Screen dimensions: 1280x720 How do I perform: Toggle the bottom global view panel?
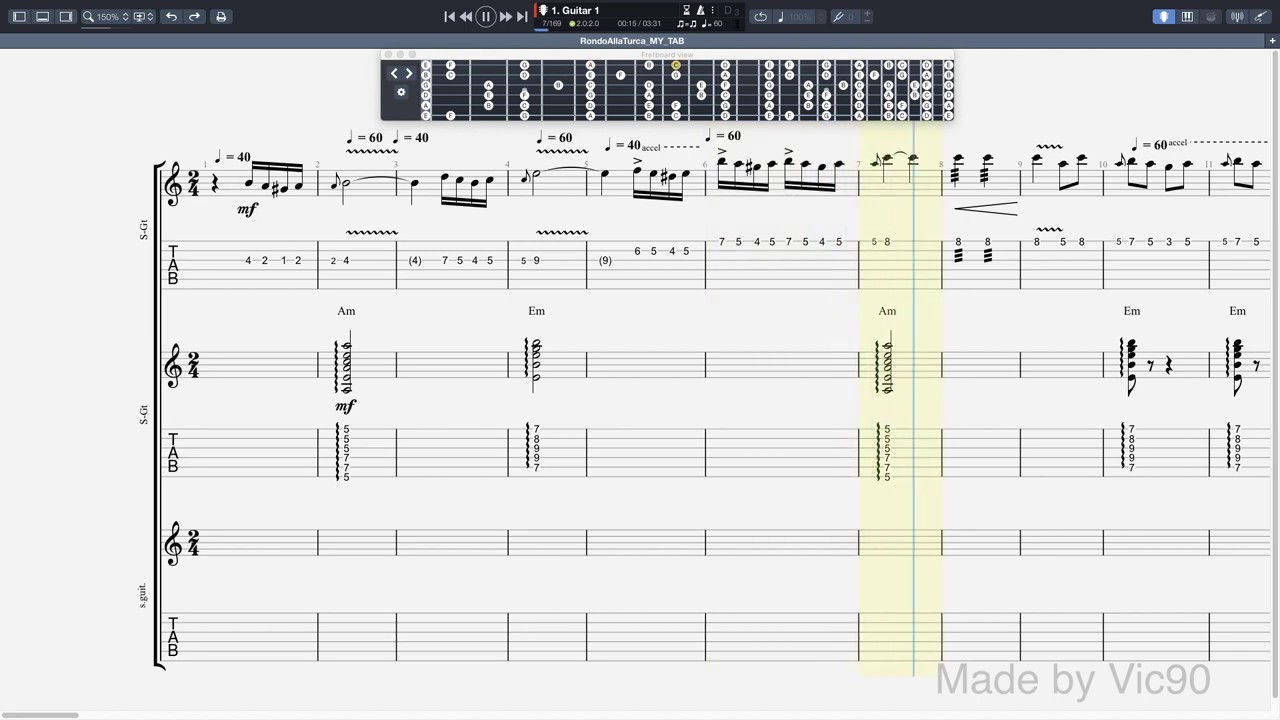click(x=42, y=16)
